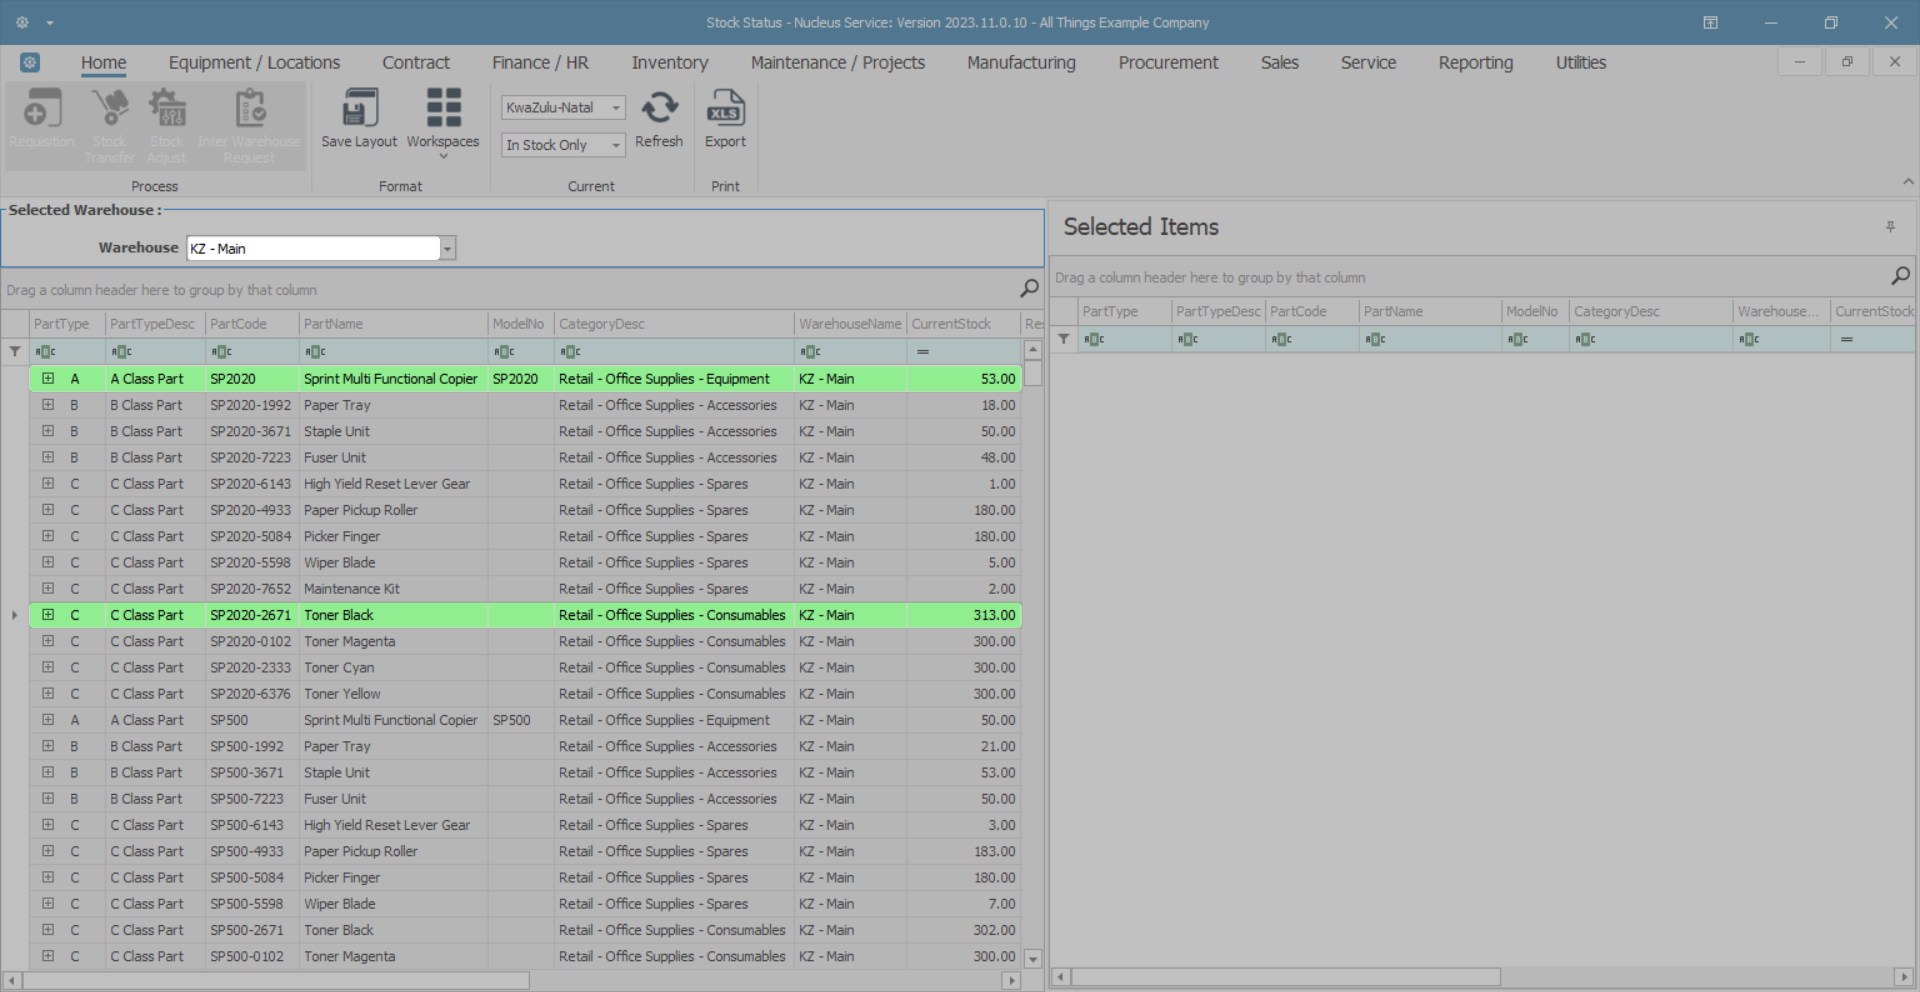This screenshot has width=1920, height=992.
Task: Switch to the Procurement tab
Action: [1167, 63]
